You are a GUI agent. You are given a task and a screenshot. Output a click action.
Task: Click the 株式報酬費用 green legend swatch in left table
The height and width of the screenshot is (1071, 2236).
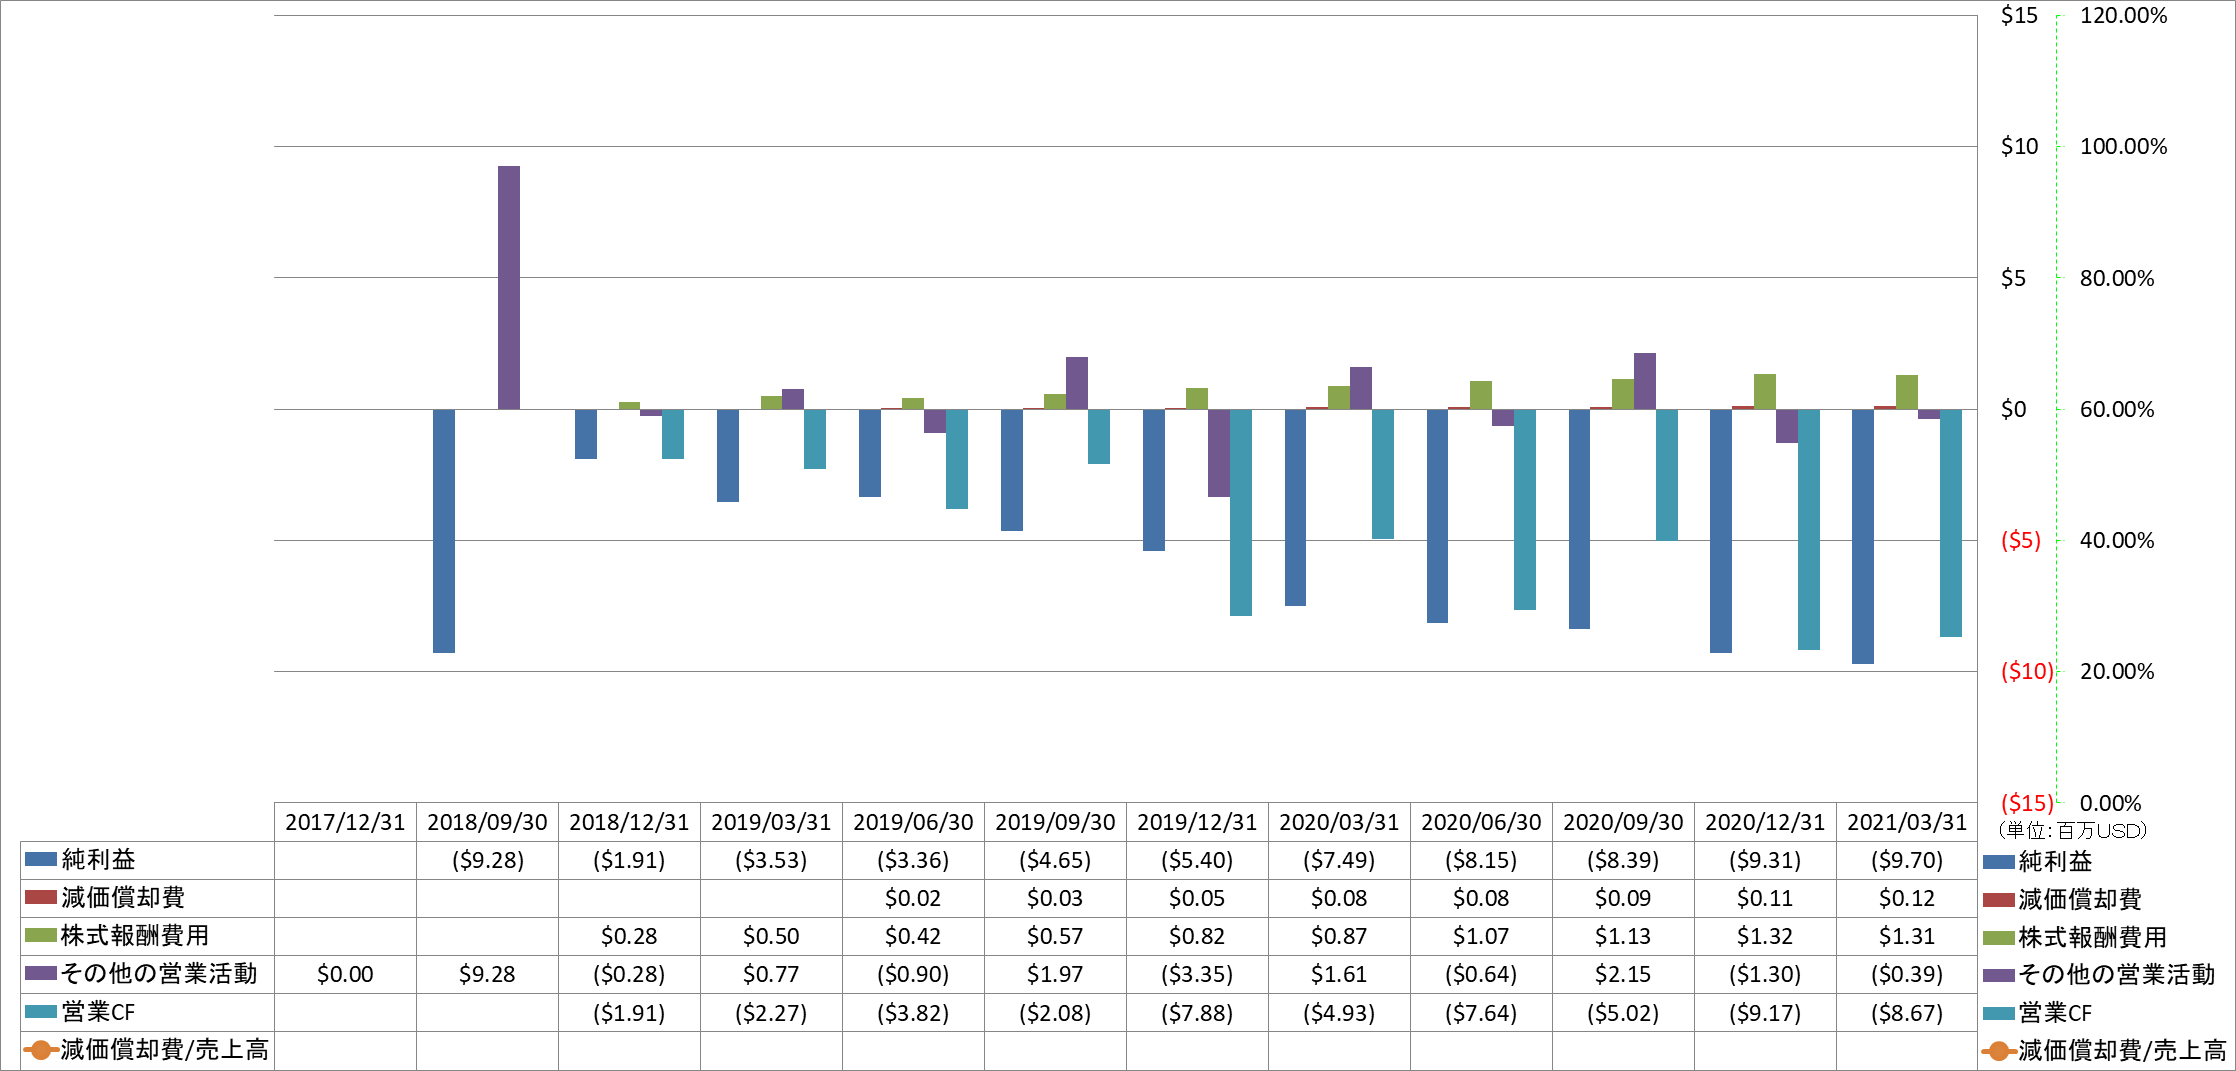point(40,935)
